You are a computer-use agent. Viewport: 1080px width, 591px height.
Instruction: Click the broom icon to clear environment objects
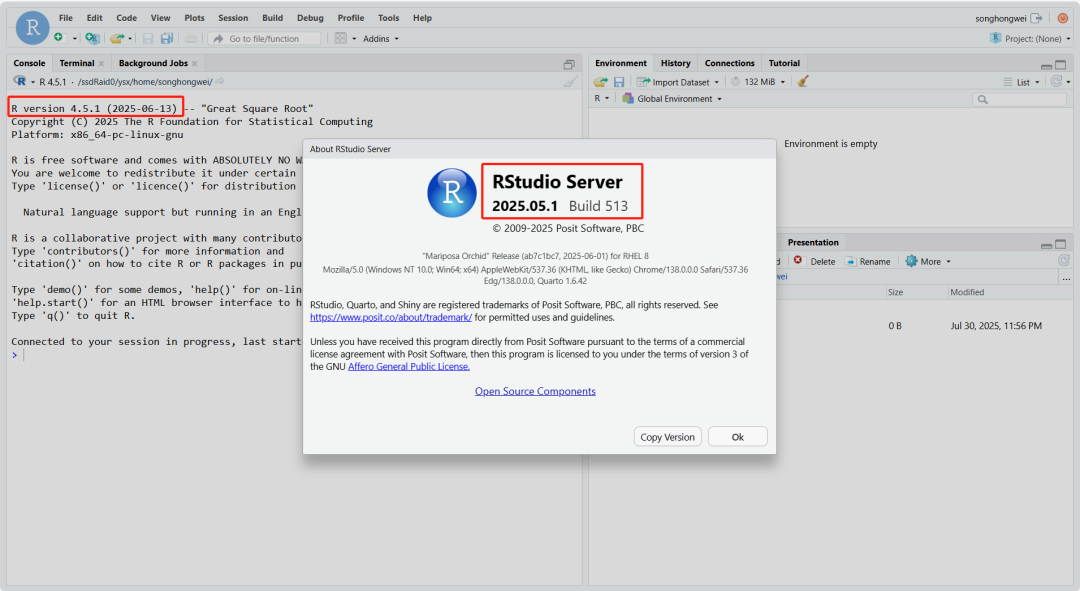pos(803,81)
